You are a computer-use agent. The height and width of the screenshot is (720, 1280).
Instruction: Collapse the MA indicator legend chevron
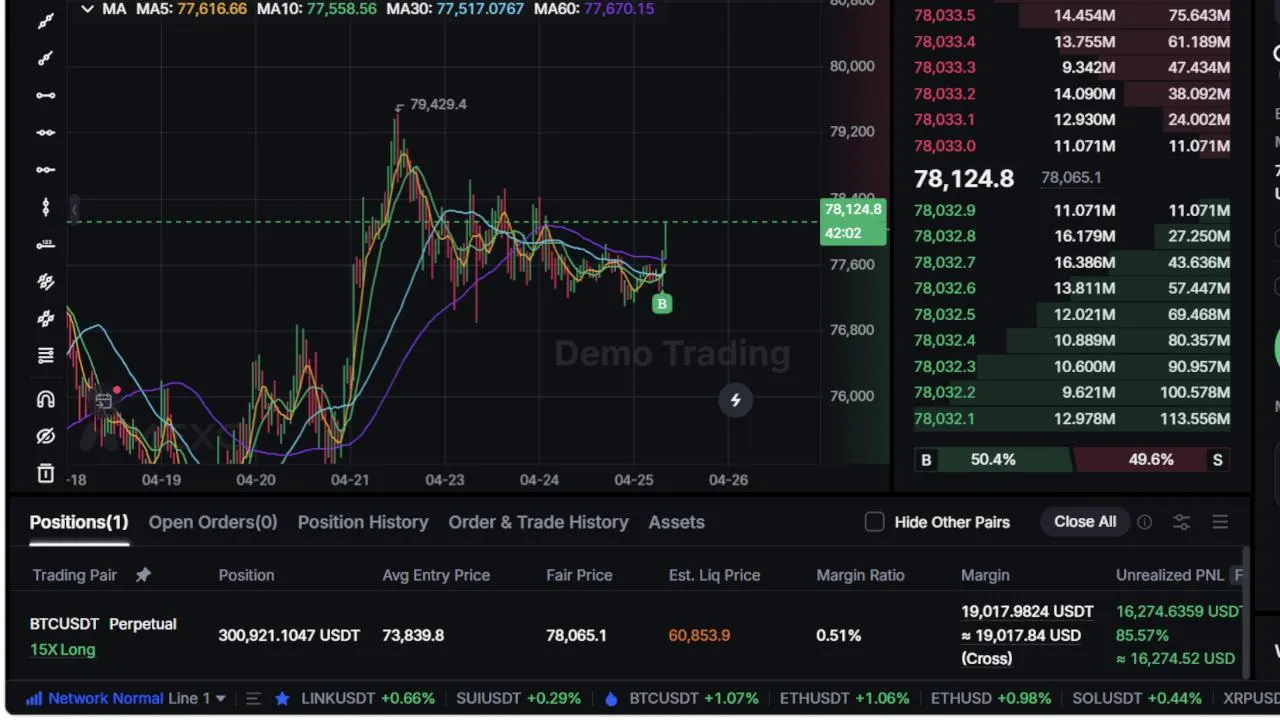point(87,9)
